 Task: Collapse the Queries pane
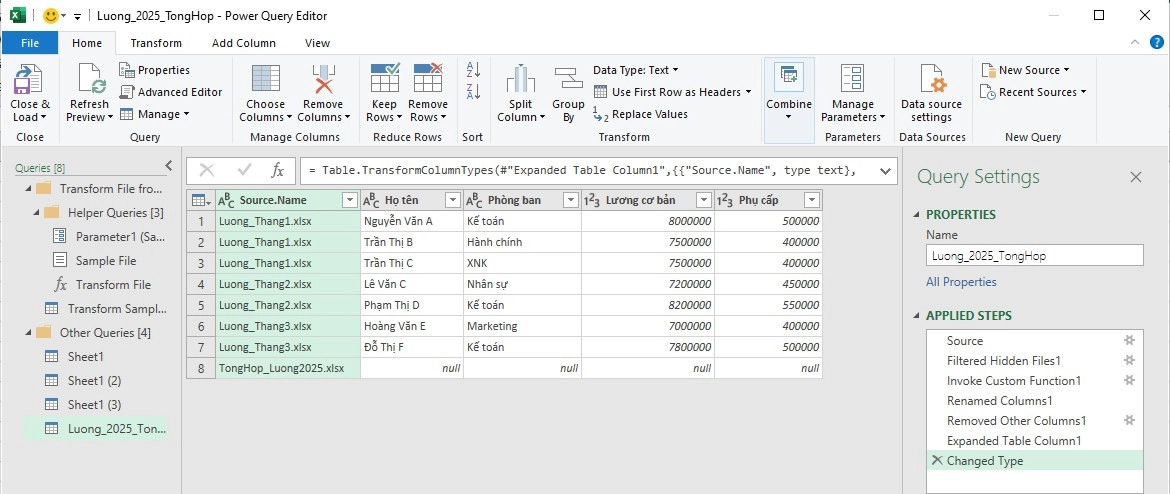point(169,166)
